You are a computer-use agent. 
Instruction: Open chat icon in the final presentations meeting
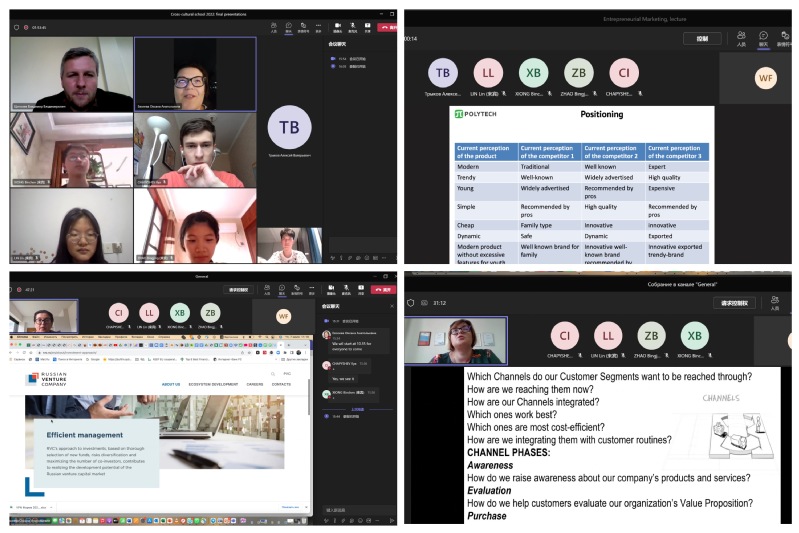coord(288,26)
